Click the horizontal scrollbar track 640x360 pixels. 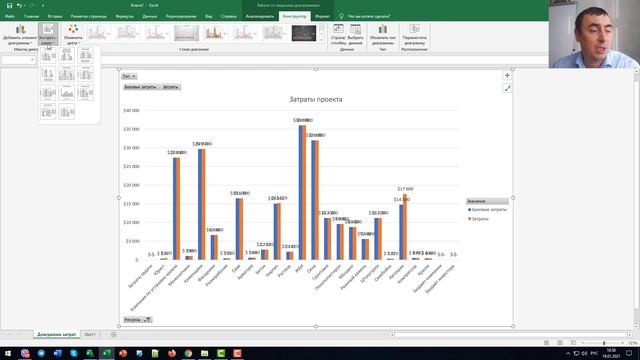(x=511, y=335)
